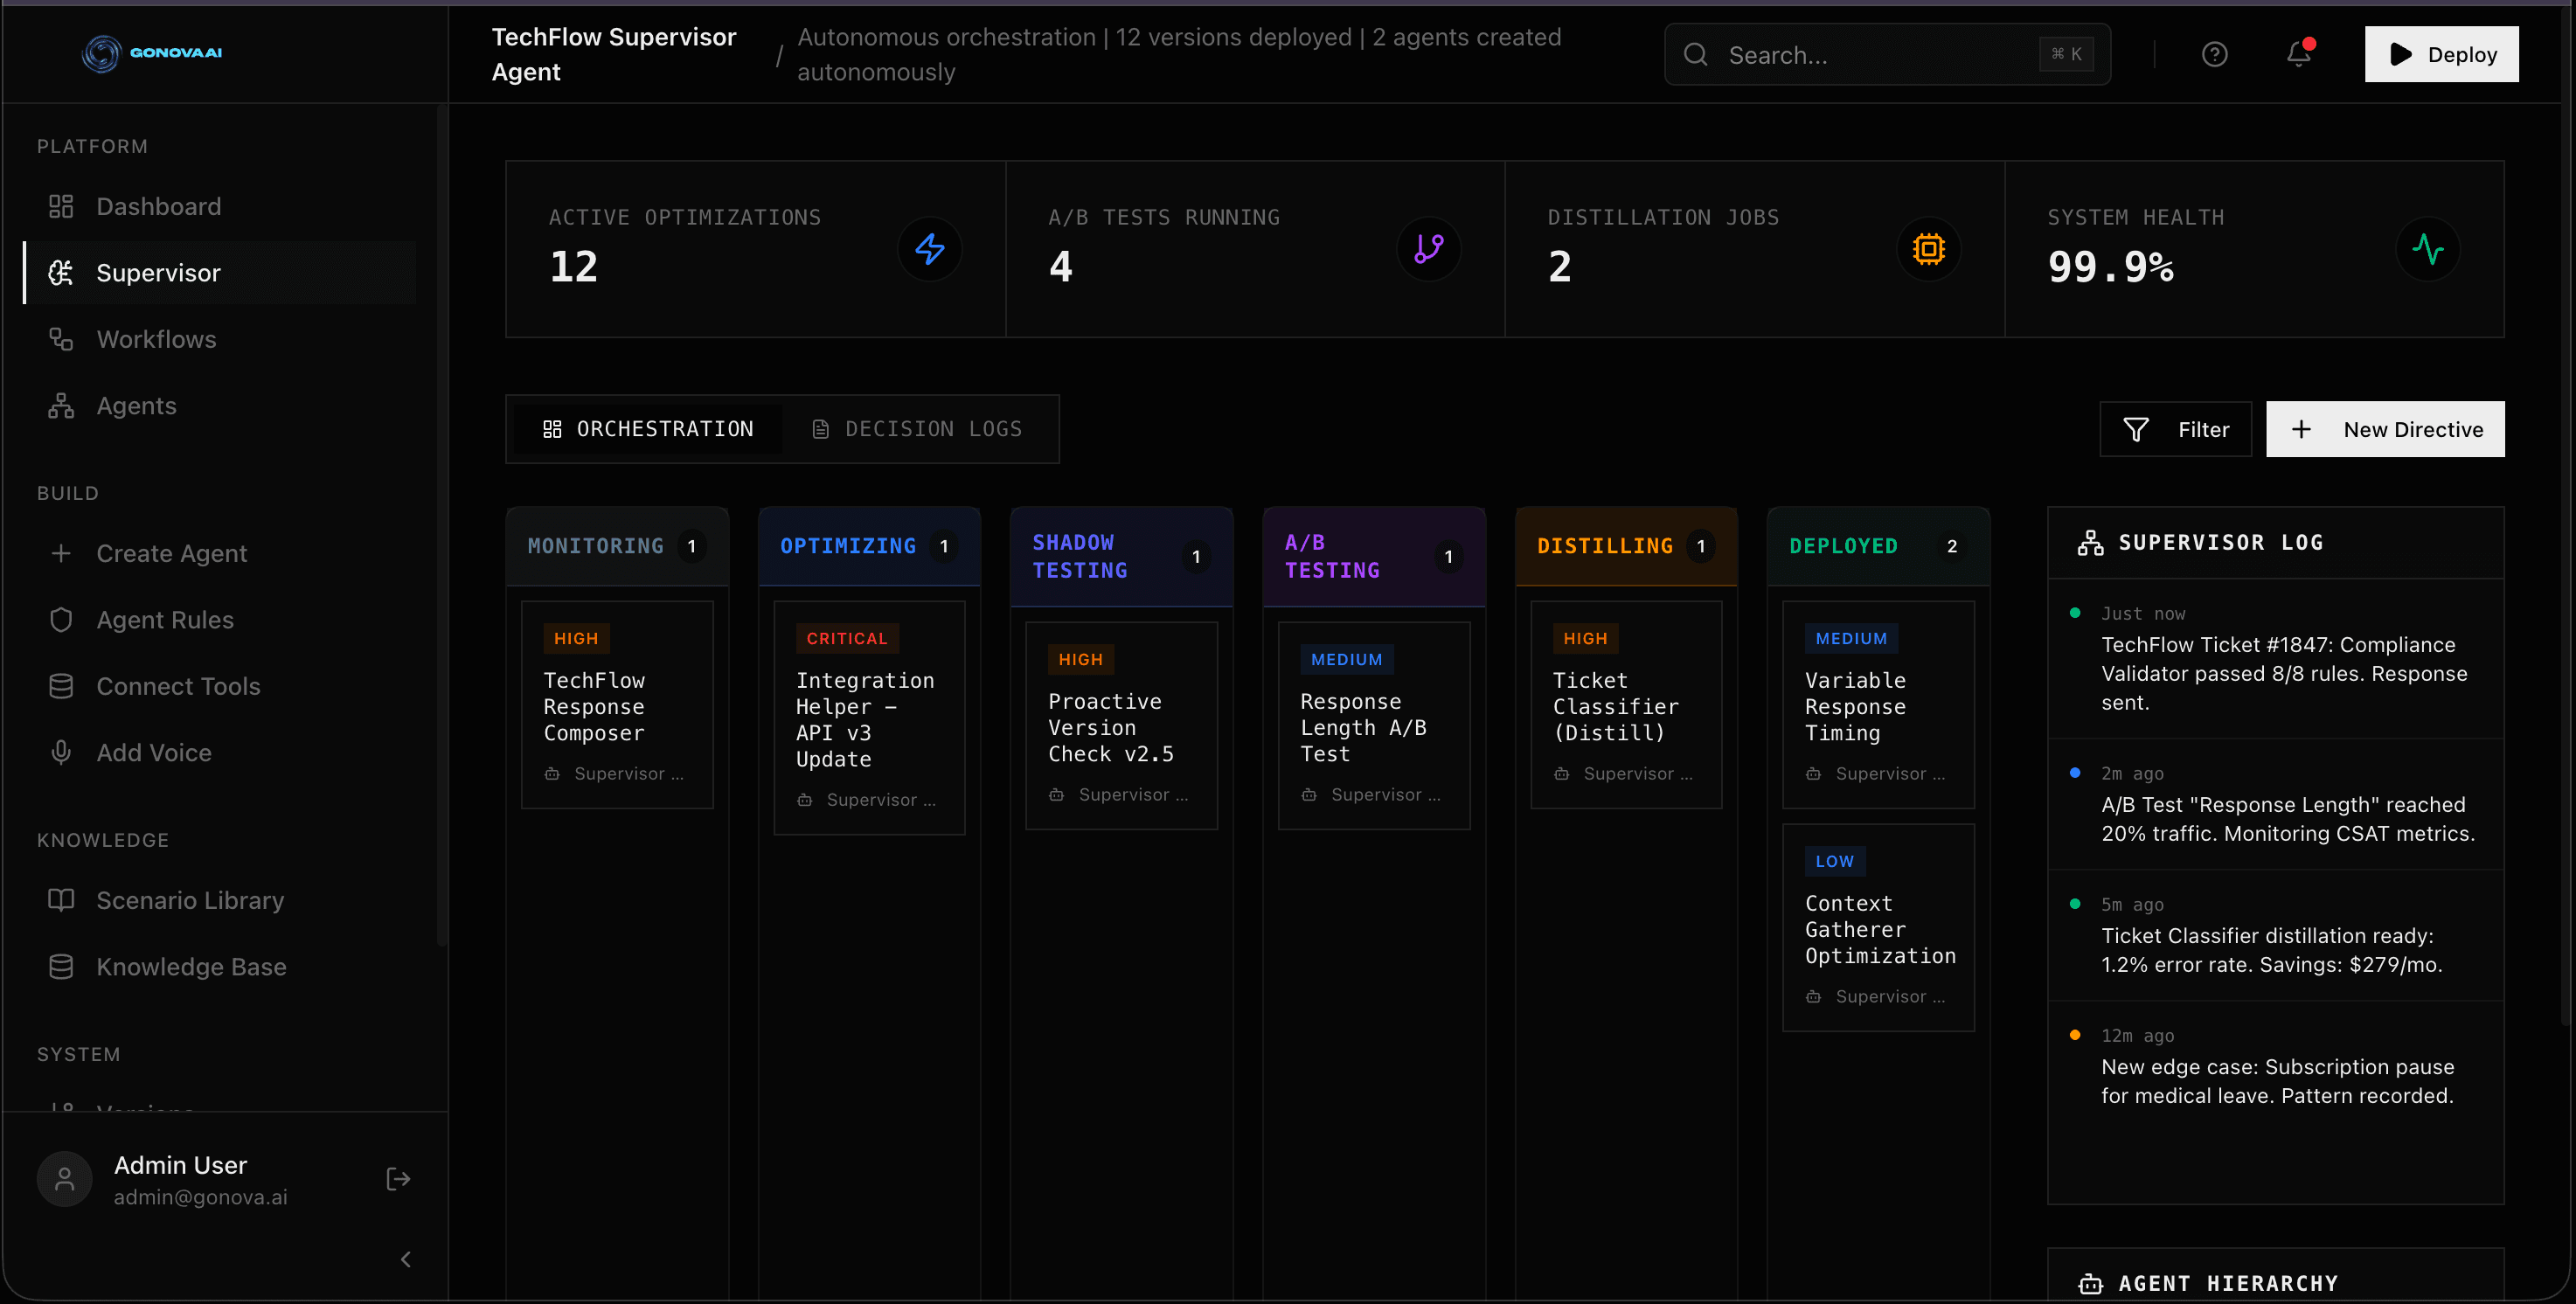Open the Scenario Library book icon
This screenshot has height=1304, width=2576.
61,899
